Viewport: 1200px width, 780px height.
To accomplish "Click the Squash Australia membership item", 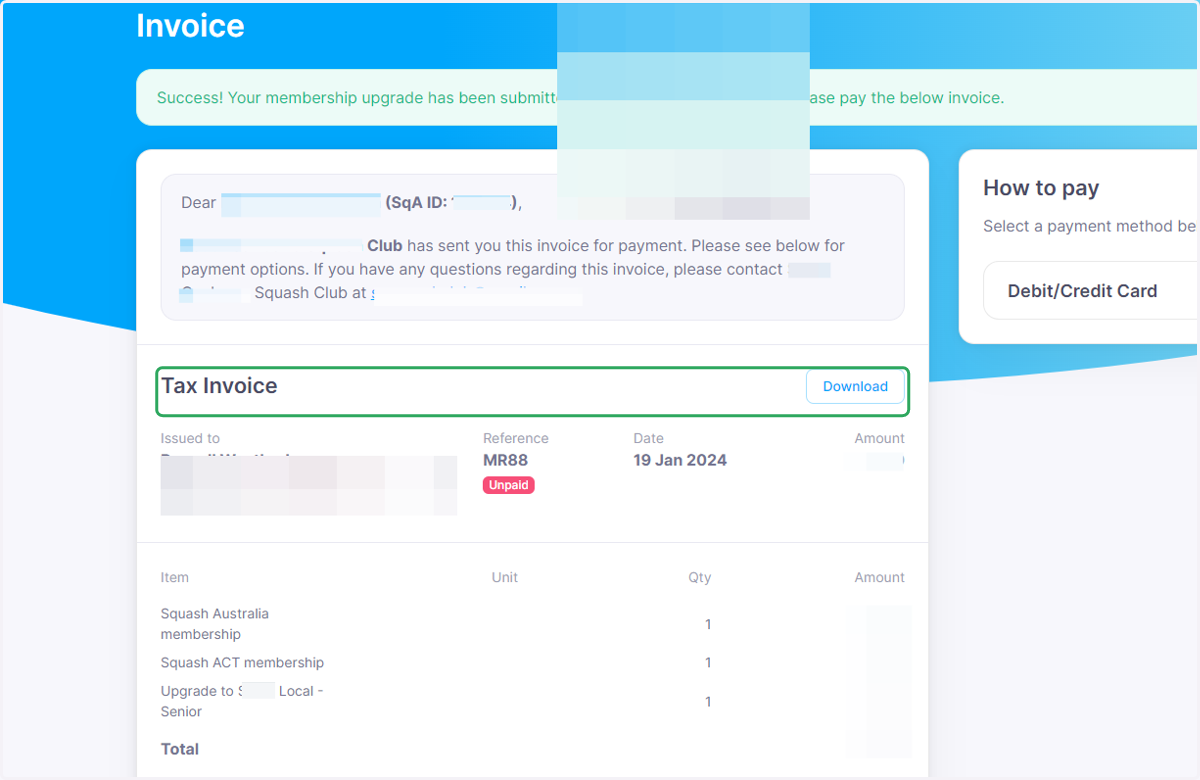I will [x=215, y=624].
